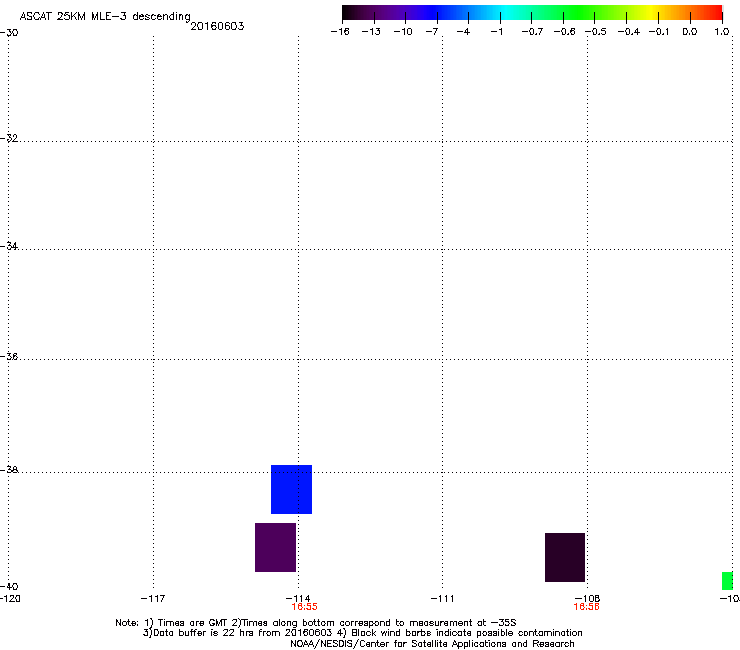The image size is (740, 650).
Task: Click the legend value '1.0'
Action: [722, 32]
